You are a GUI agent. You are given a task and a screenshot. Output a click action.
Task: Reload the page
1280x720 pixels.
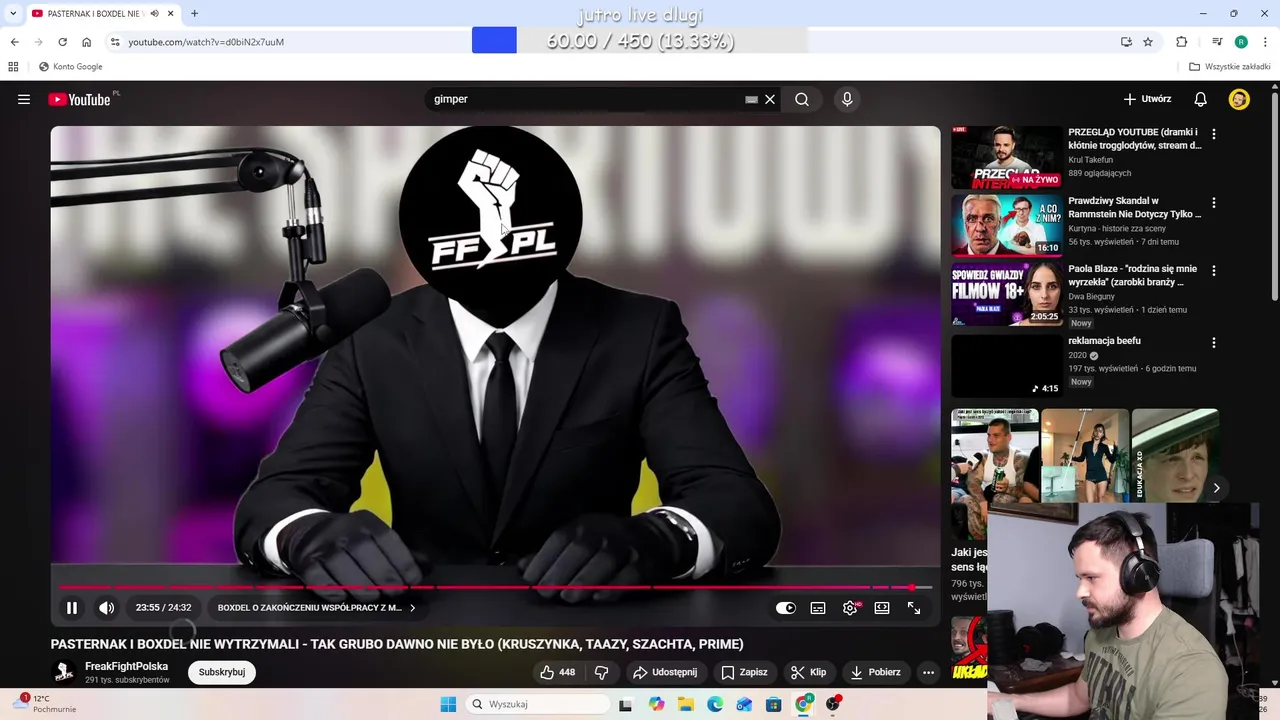coord(62,42)
